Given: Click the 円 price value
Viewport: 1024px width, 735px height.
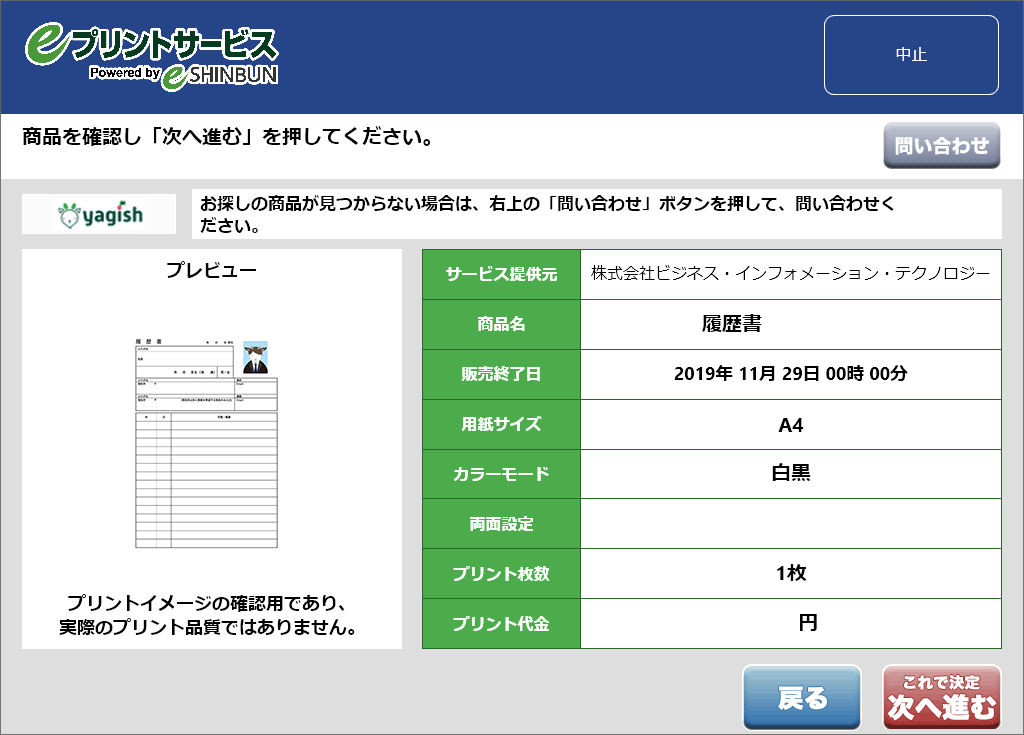Looking at the screenshot, I should tap(808, 623).
